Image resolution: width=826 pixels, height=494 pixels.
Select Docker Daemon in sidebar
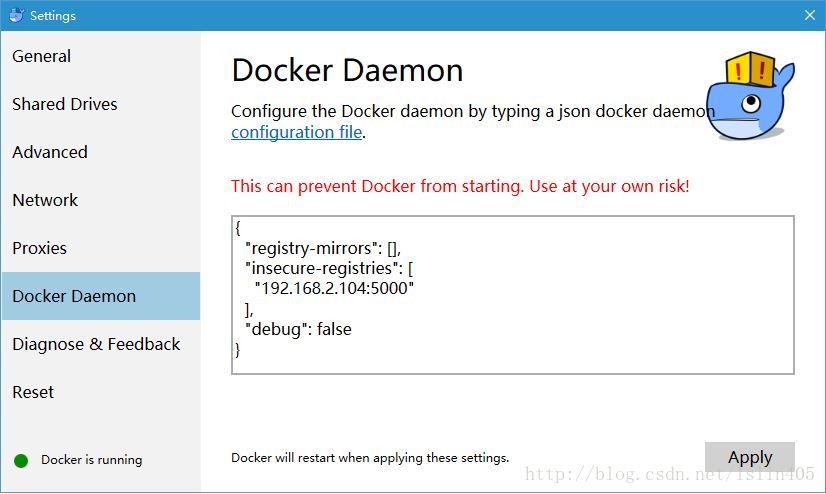click(x=100, y=296)
